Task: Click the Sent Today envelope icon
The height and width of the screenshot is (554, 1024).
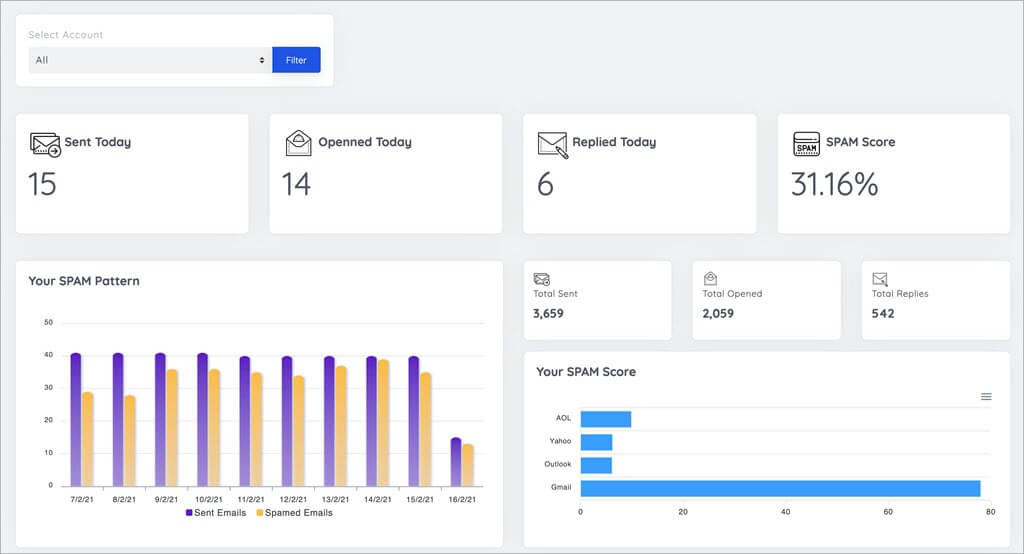Action: pyautogui.click(x=45, y=143)
